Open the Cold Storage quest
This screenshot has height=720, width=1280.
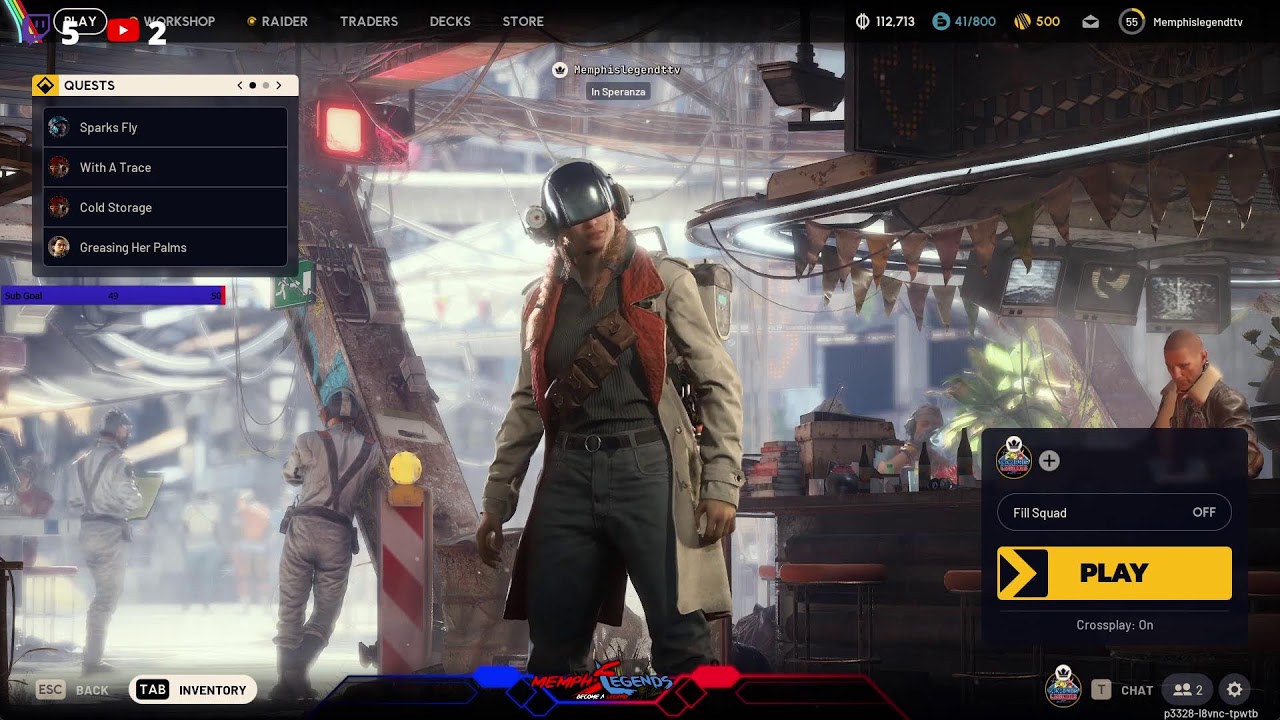165,207
